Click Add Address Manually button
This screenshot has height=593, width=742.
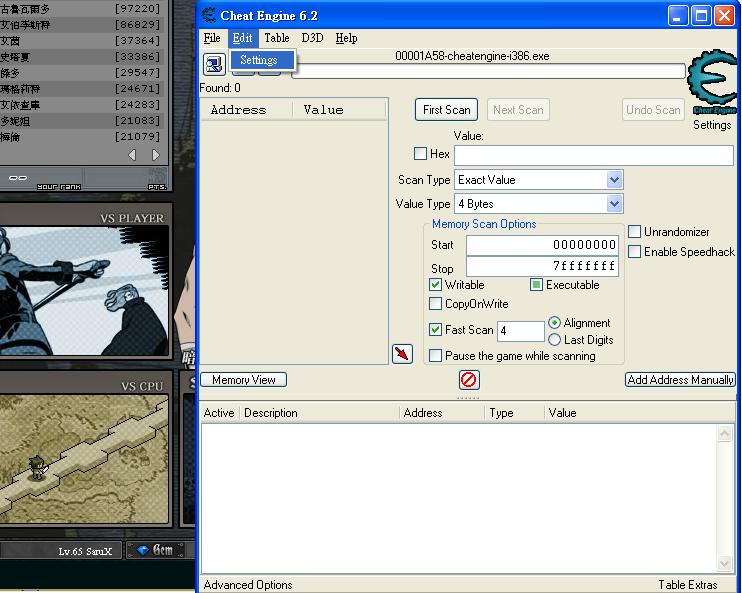point(680,380)
